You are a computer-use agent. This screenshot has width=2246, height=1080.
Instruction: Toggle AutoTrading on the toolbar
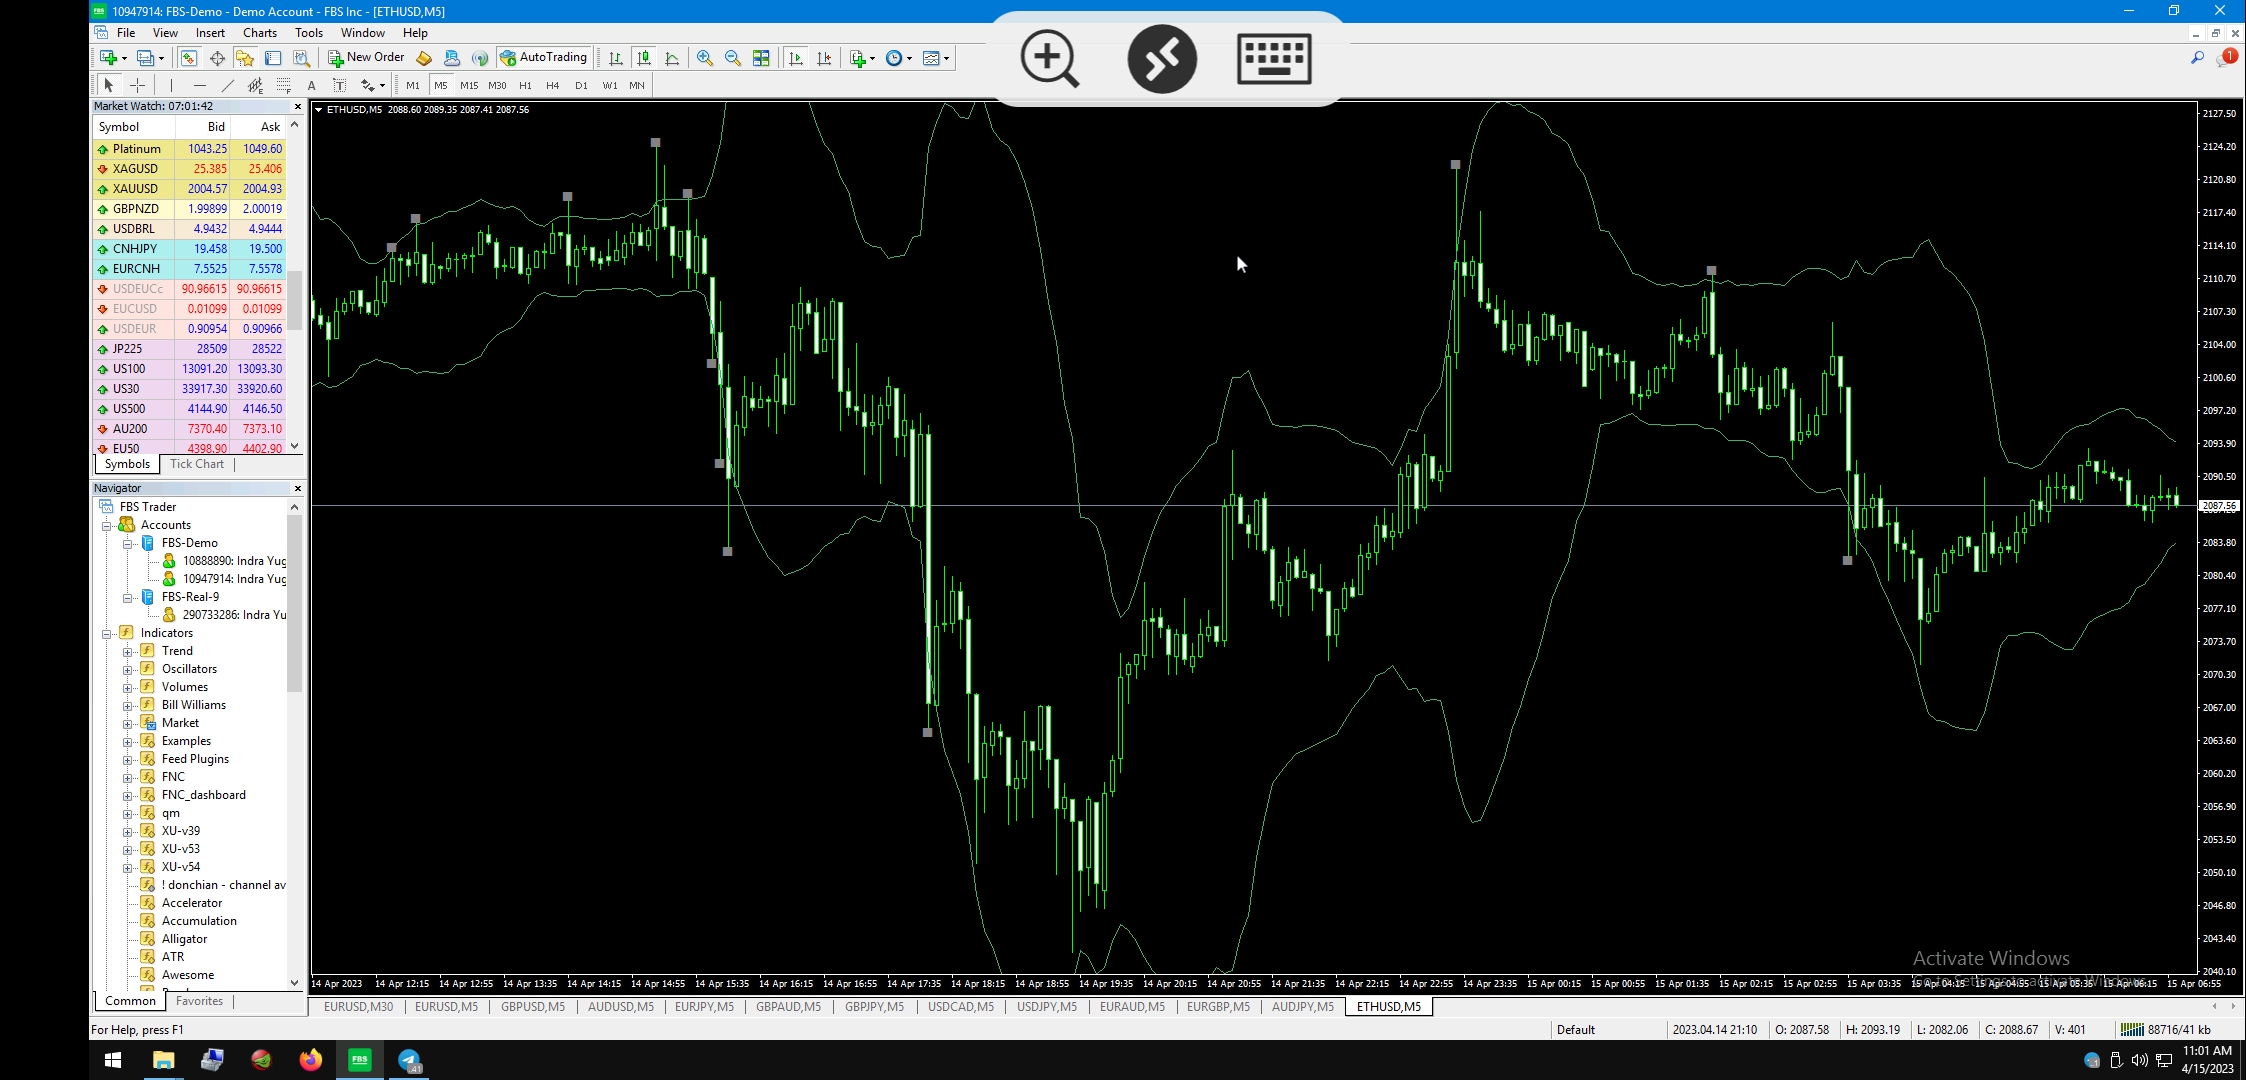[x=544, y=58]
